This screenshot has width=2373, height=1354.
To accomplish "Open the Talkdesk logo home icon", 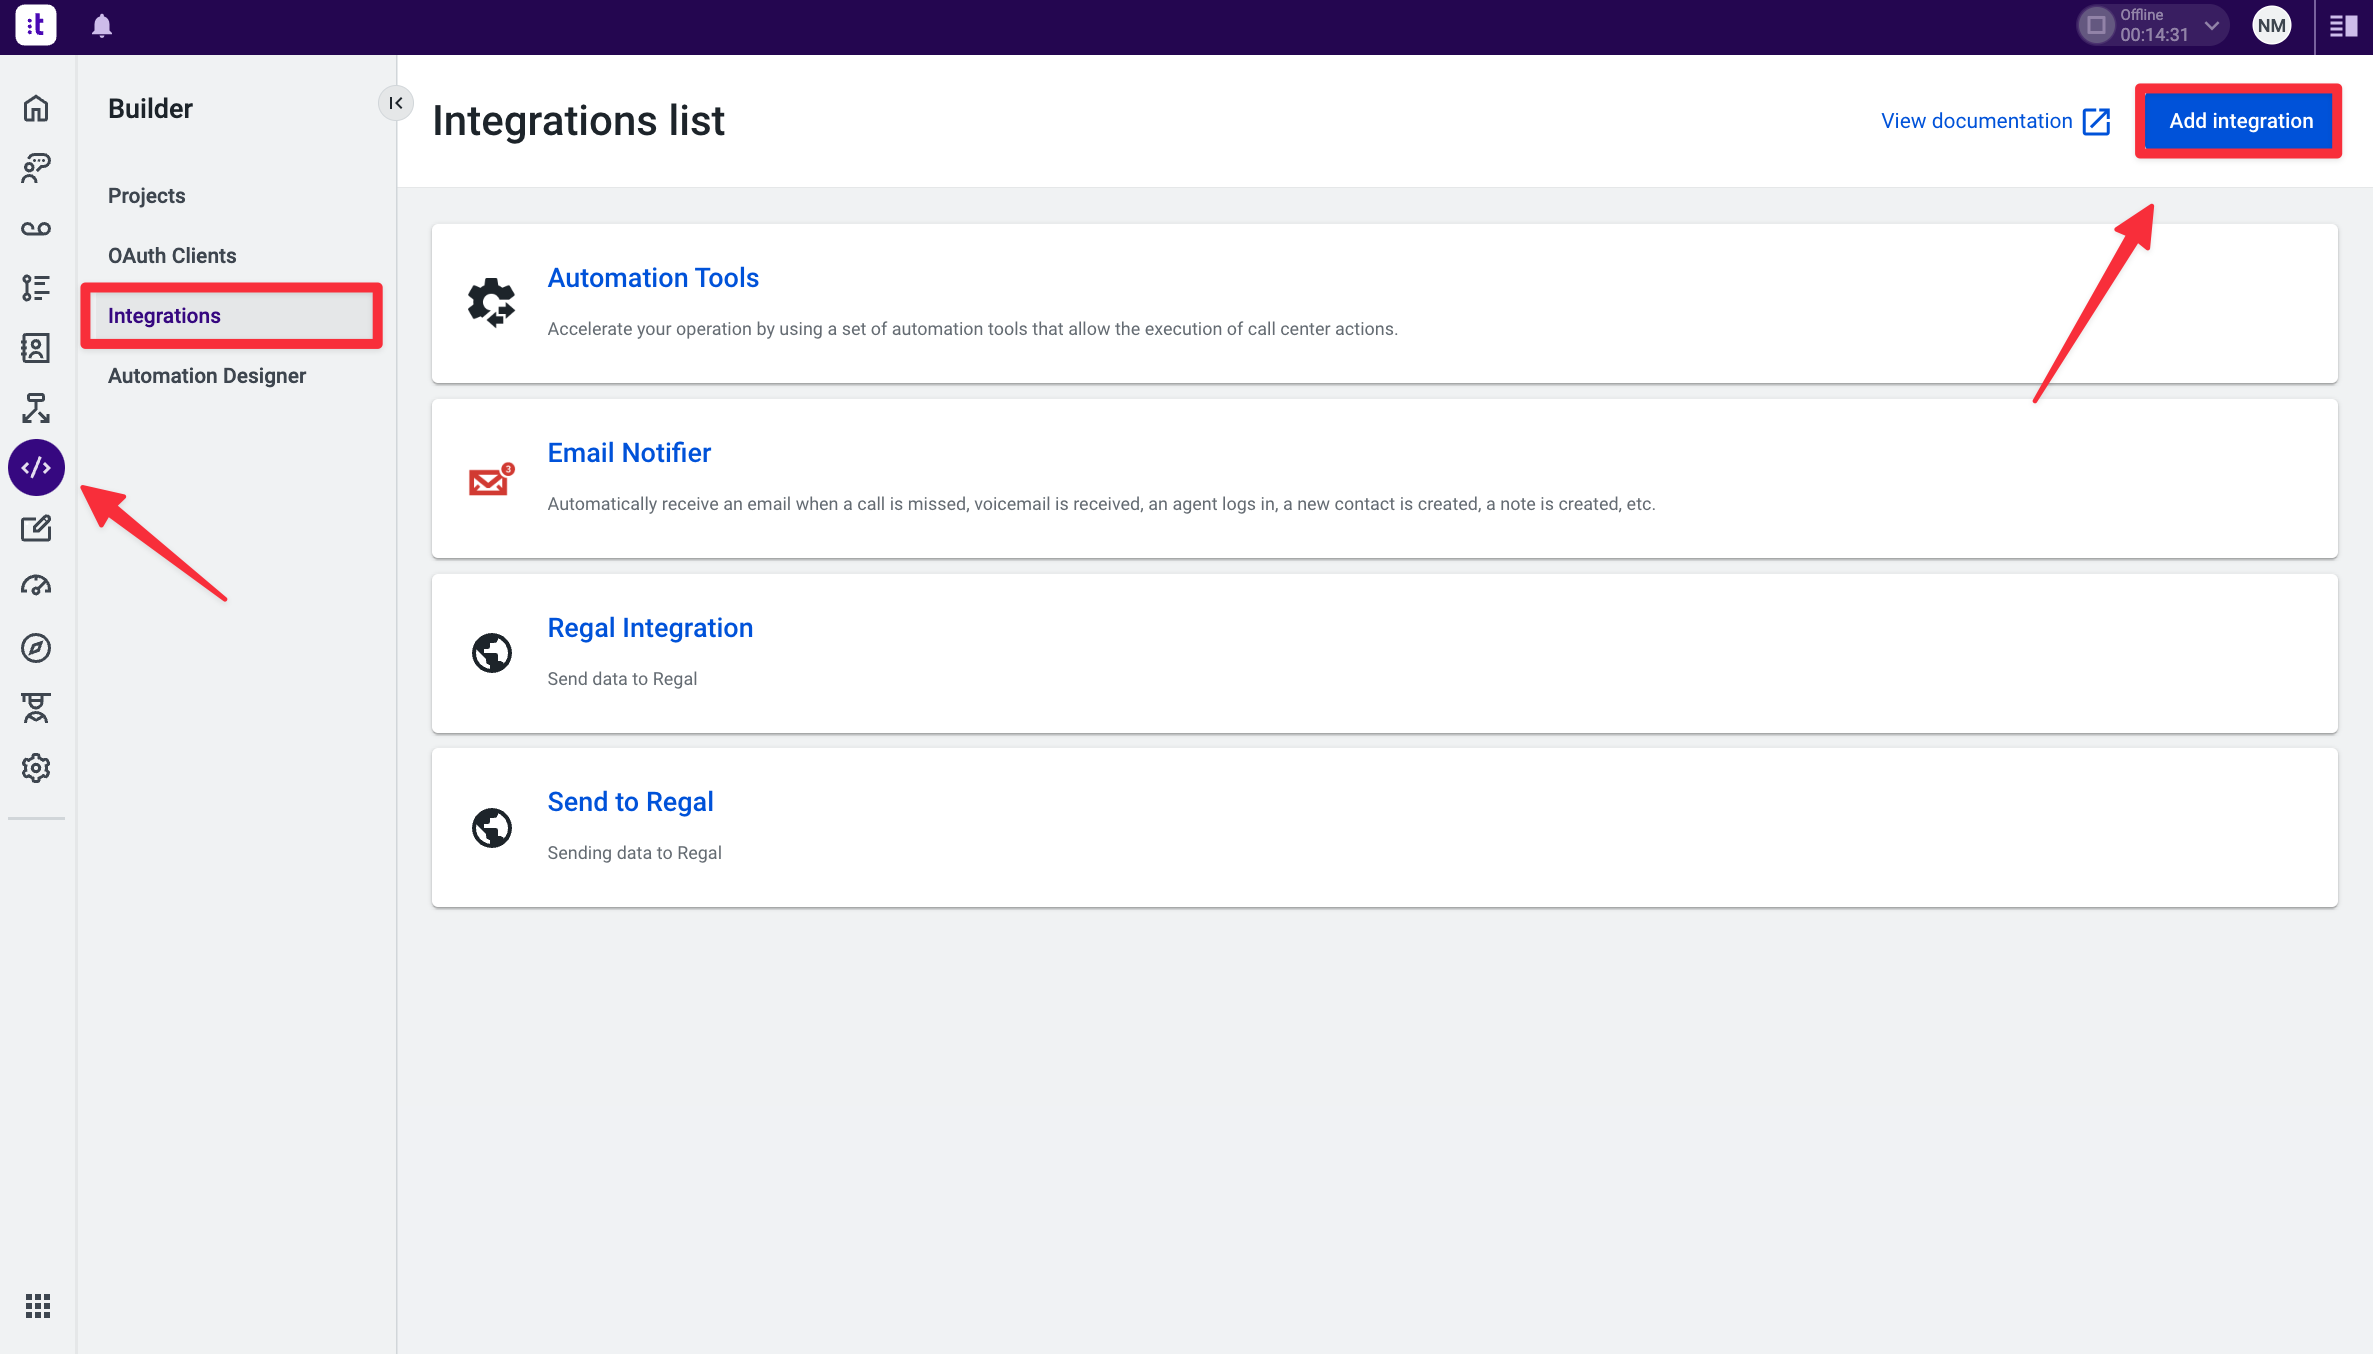I will pos(36,25).
